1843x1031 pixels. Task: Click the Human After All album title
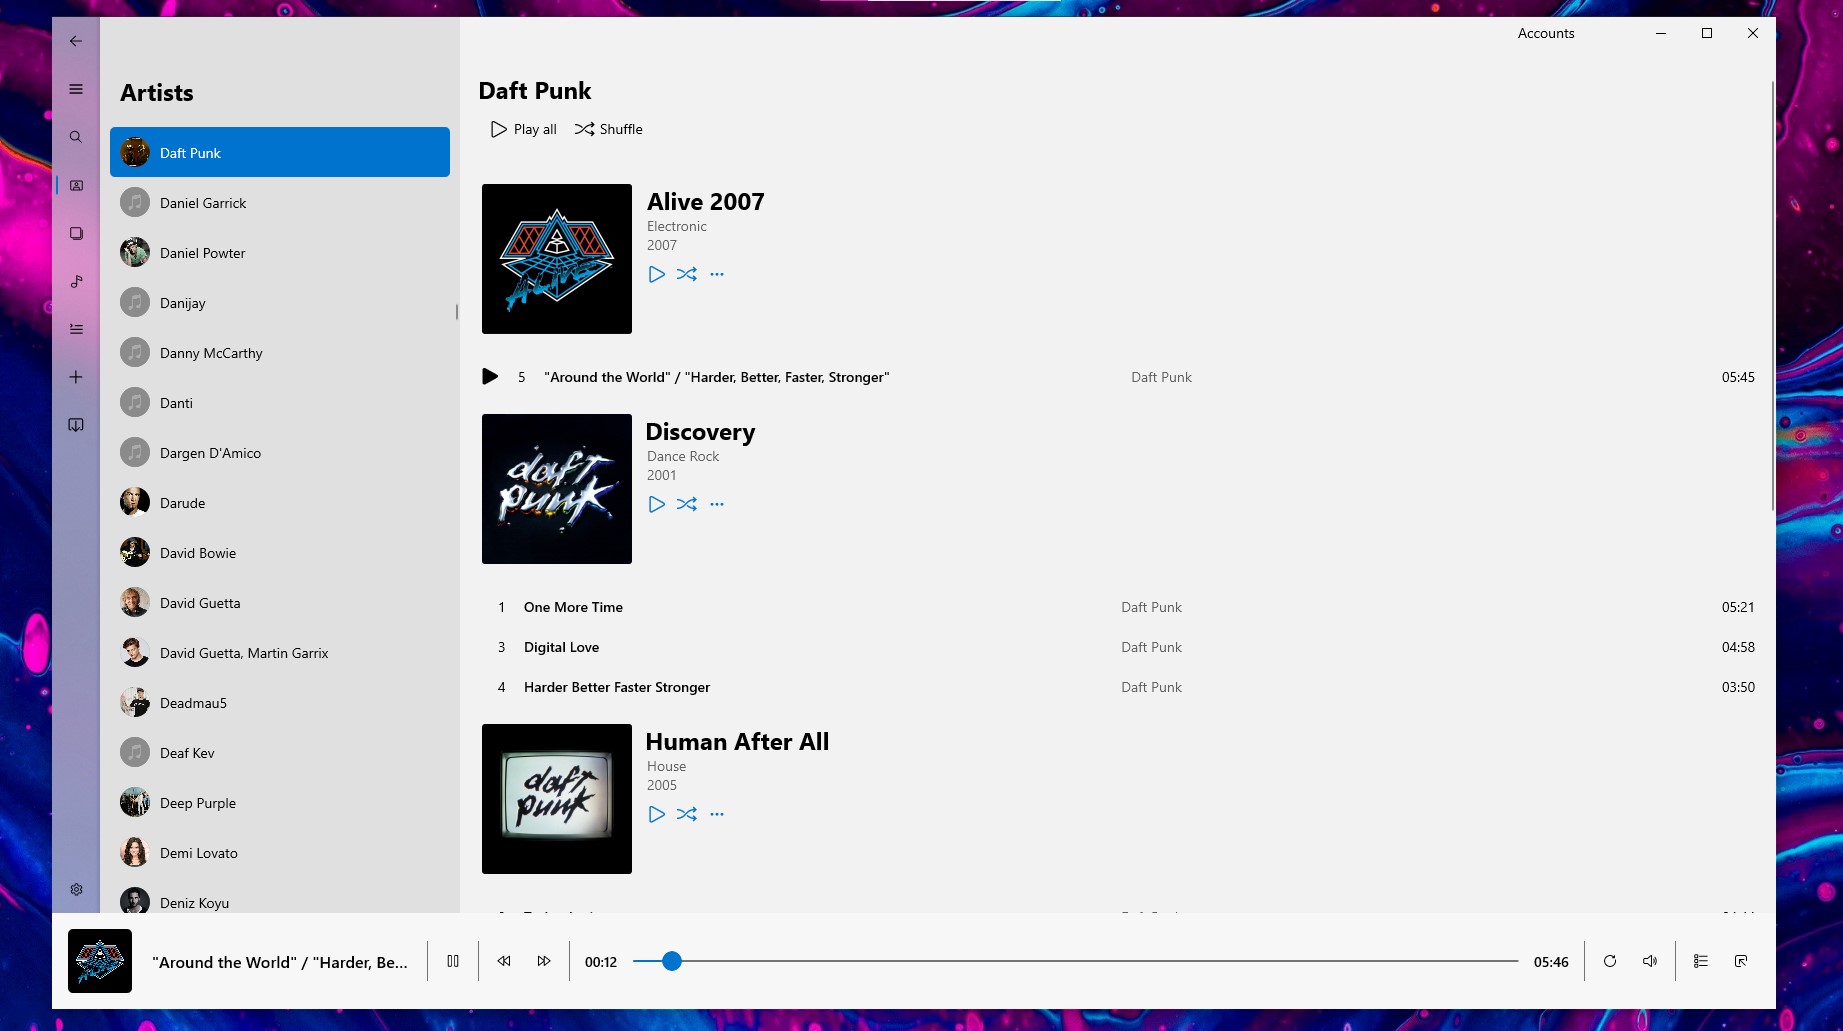pyautogui.click(x=737, y=742)
